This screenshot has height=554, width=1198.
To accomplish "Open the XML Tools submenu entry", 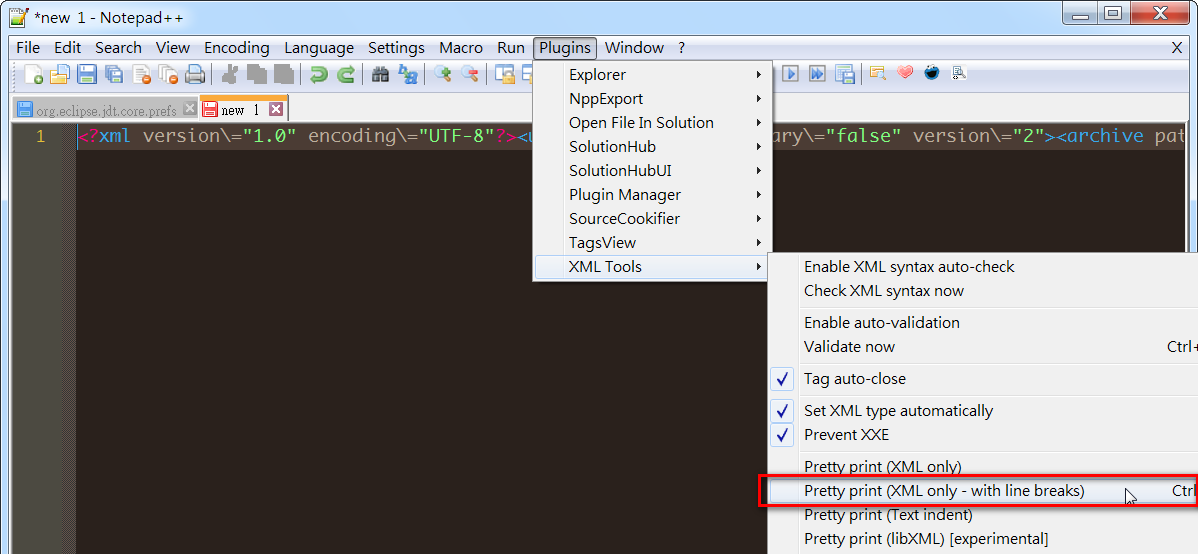I will [x=653, y=267].
